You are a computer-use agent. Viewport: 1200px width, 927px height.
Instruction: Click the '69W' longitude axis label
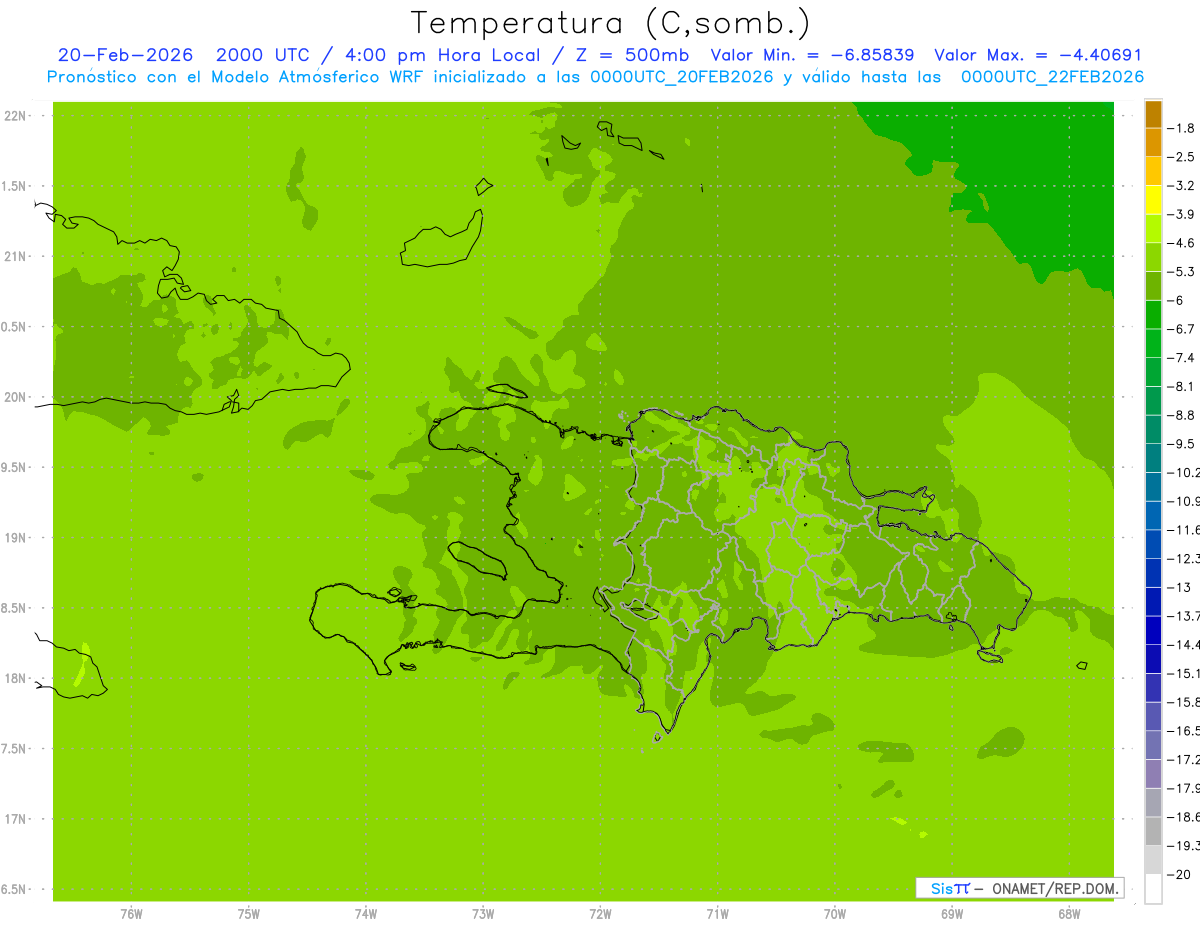pyautogui.click(x=952, y=914)
